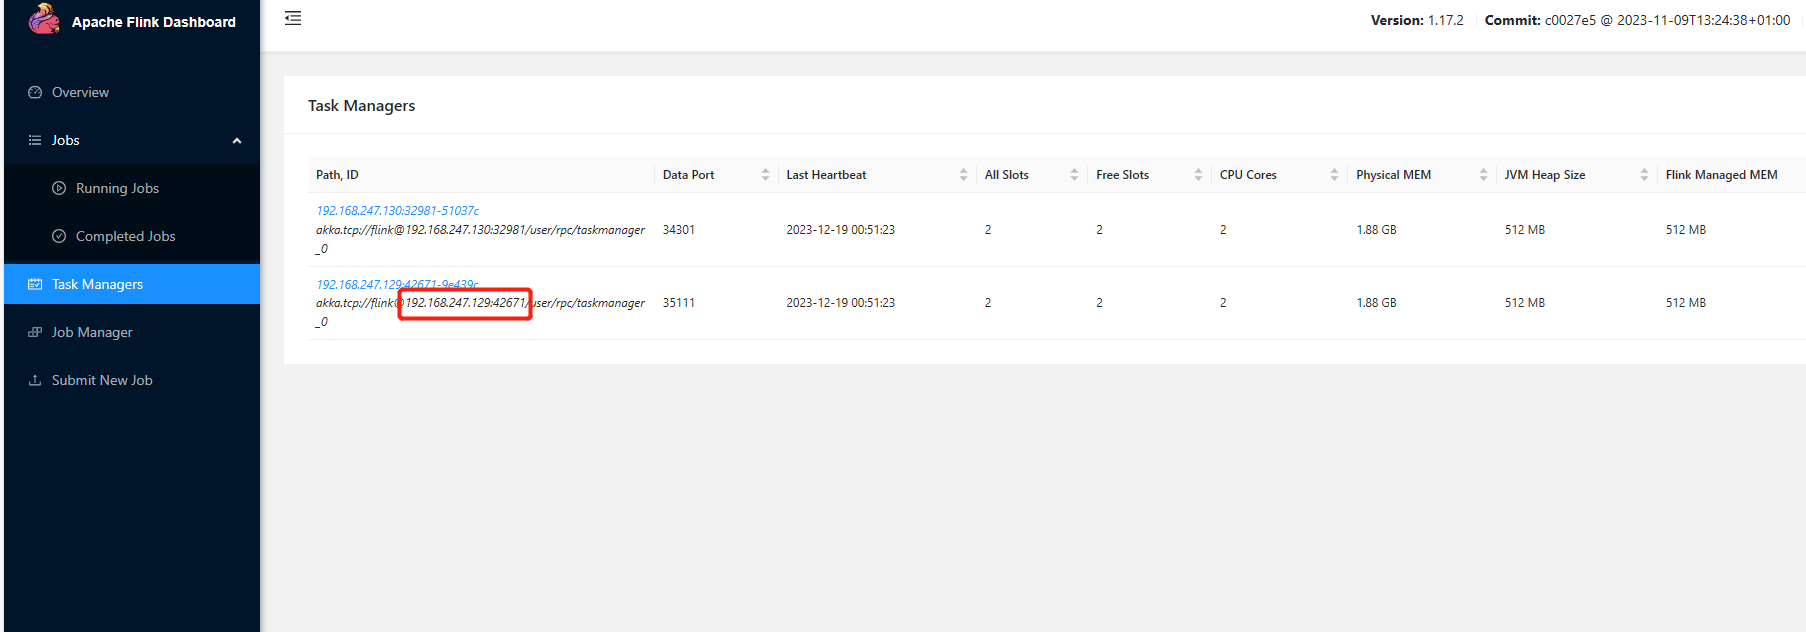The image size is (1806, 632).
Task: Click the Commit c0027e5 info text
Action: [x=1637, y=20]
